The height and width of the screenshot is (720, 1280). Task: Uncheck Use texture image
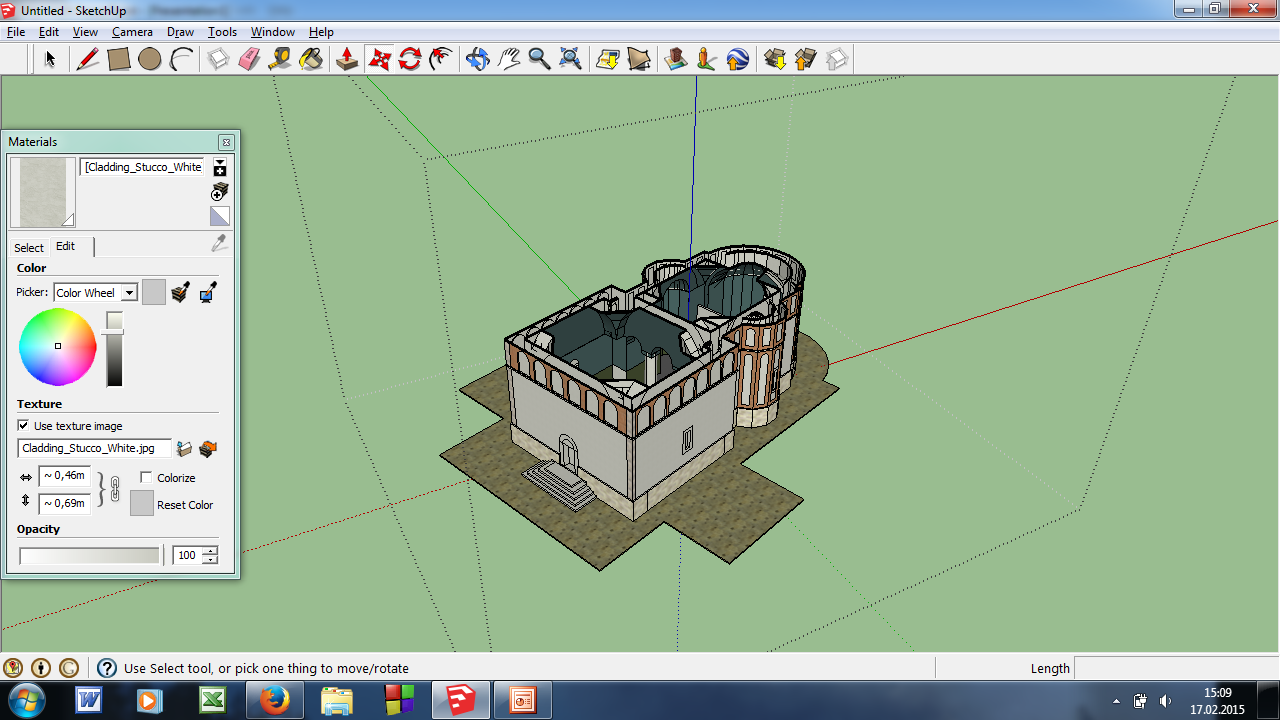click(24, 426)
